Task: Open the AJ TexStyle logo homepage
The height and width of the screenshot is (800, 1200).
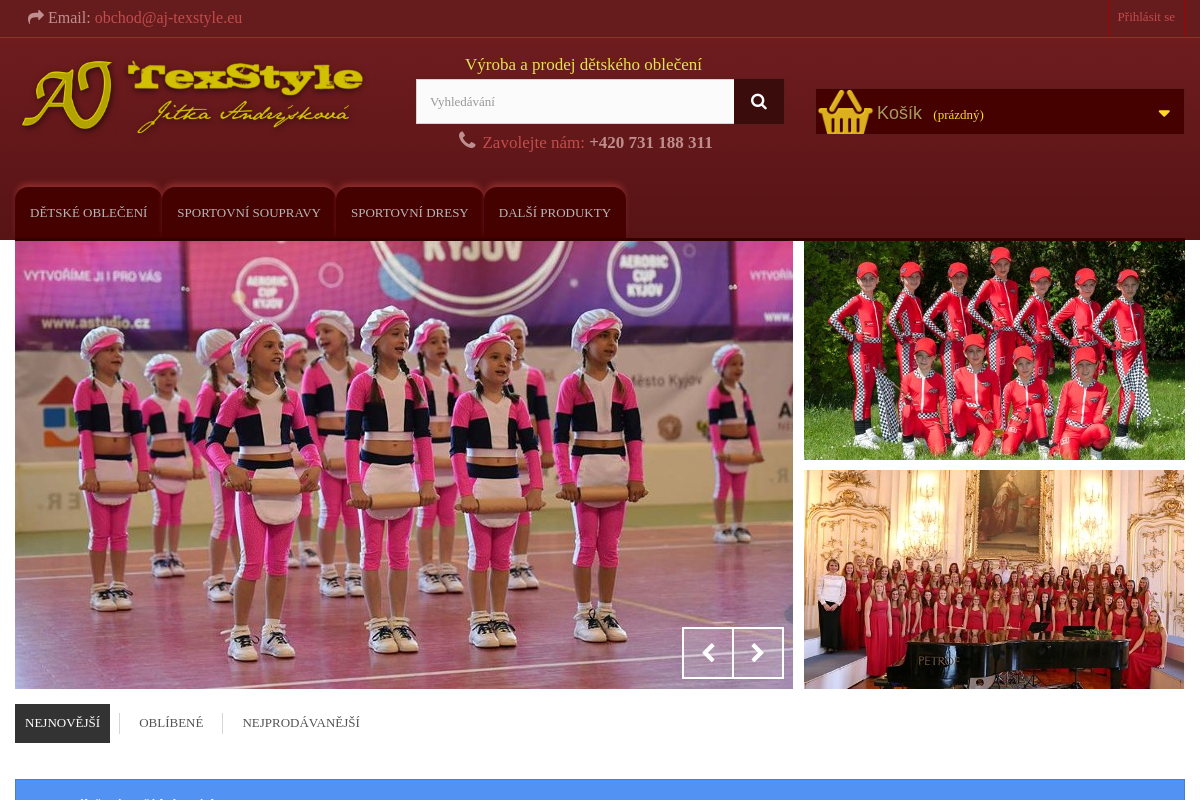Action: [x=193, y=97]
